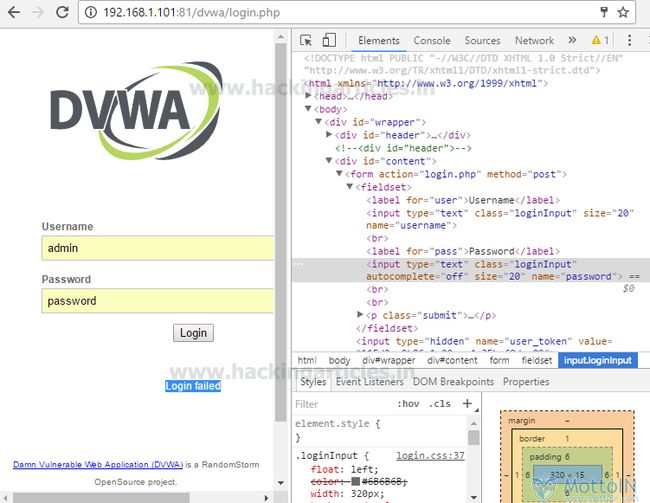Switch to the Console tab

tap(432, 41)
